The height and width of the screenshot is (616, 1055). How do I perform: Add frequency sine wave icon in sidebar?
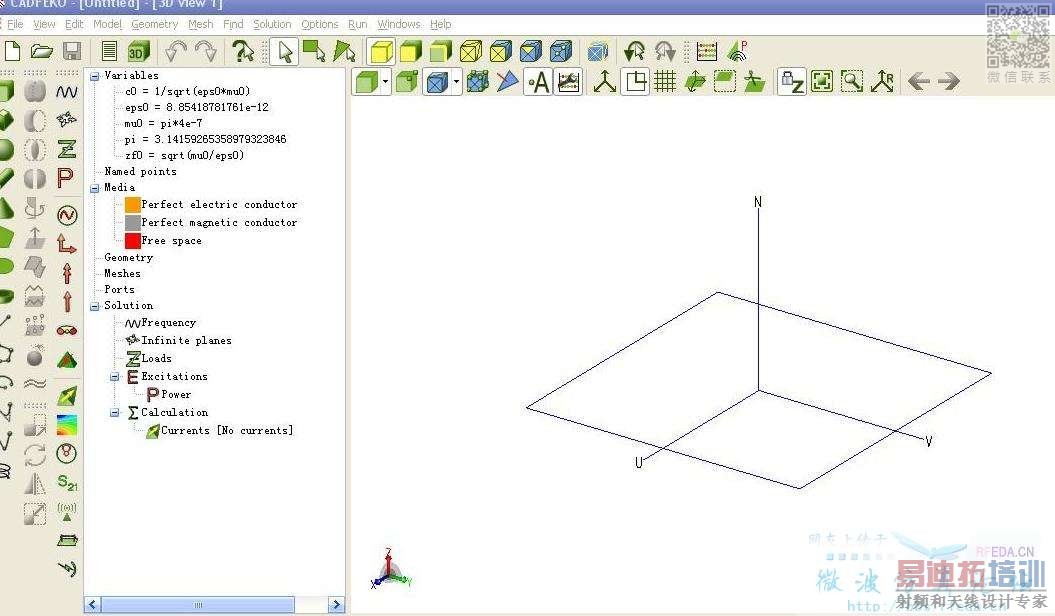[x=67, y=91]
